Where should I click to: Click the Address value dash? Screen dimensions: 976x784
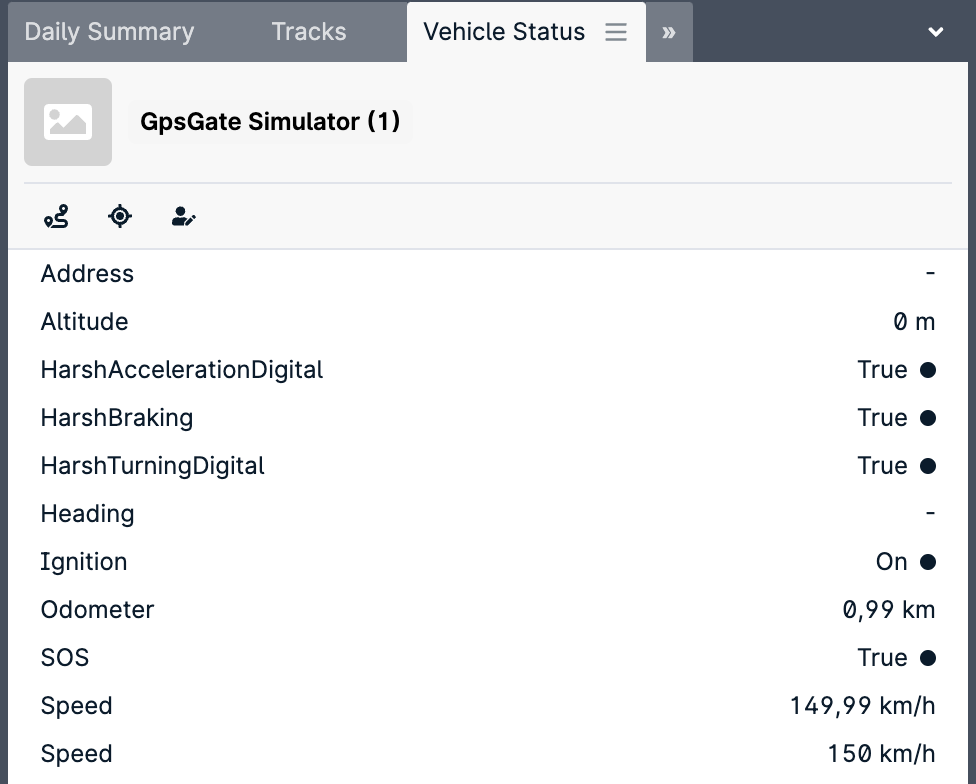[x=929, y=273]
